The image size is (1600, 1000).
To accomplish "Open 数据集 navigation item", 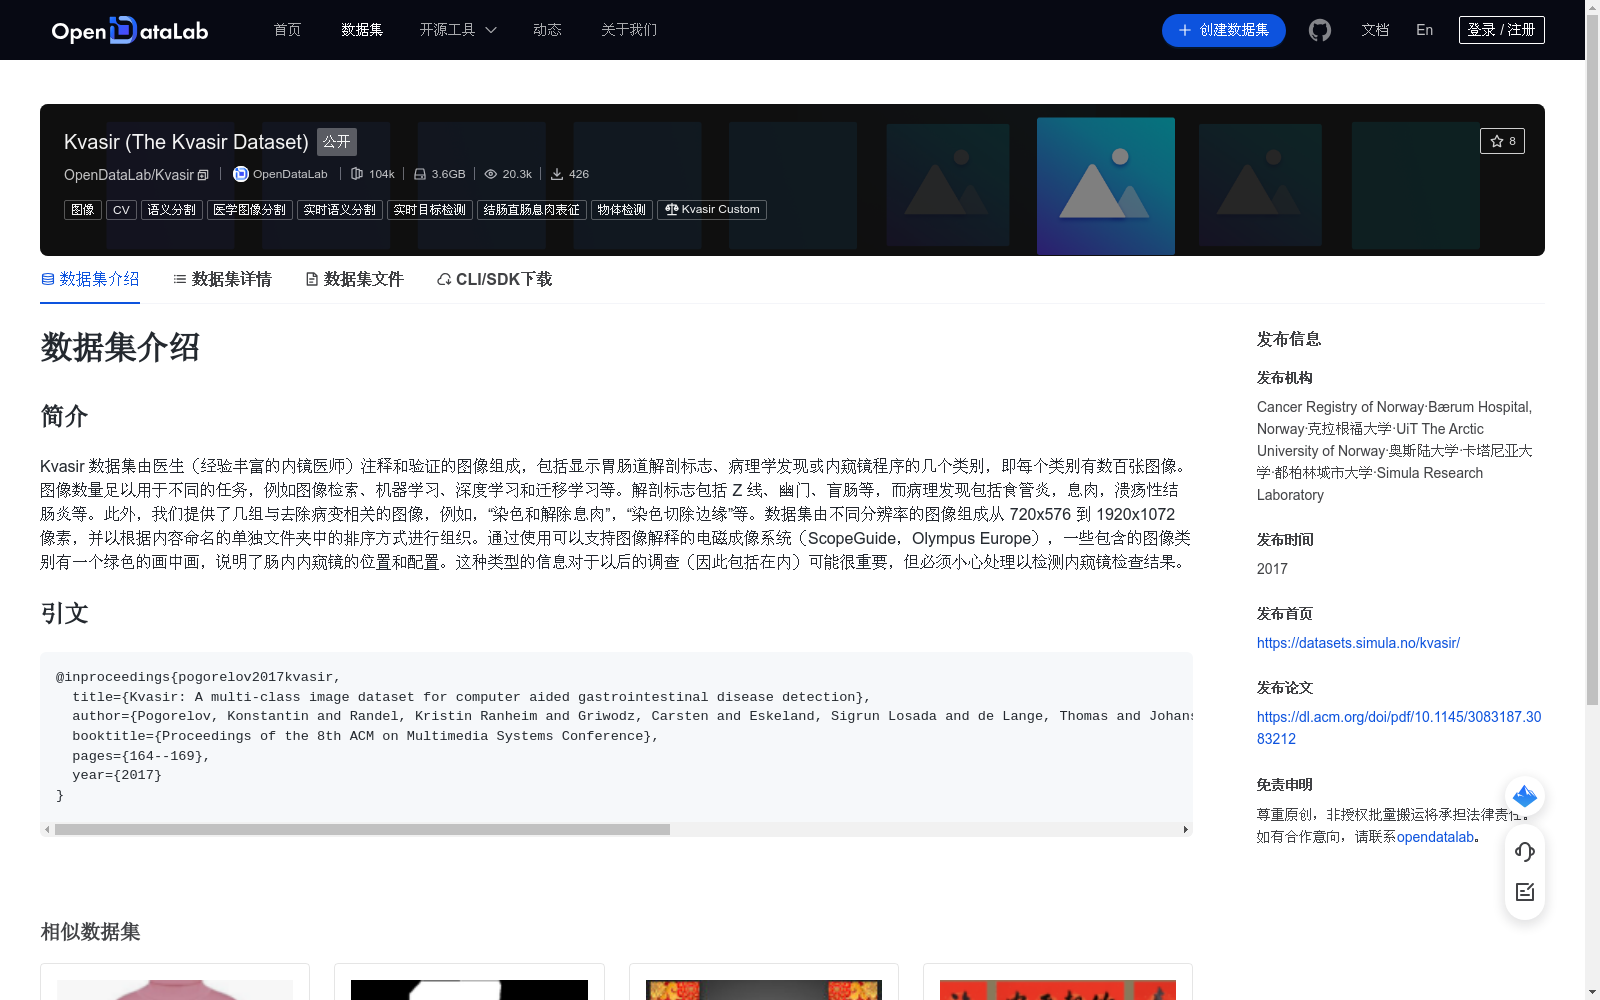I will [362, 30].
